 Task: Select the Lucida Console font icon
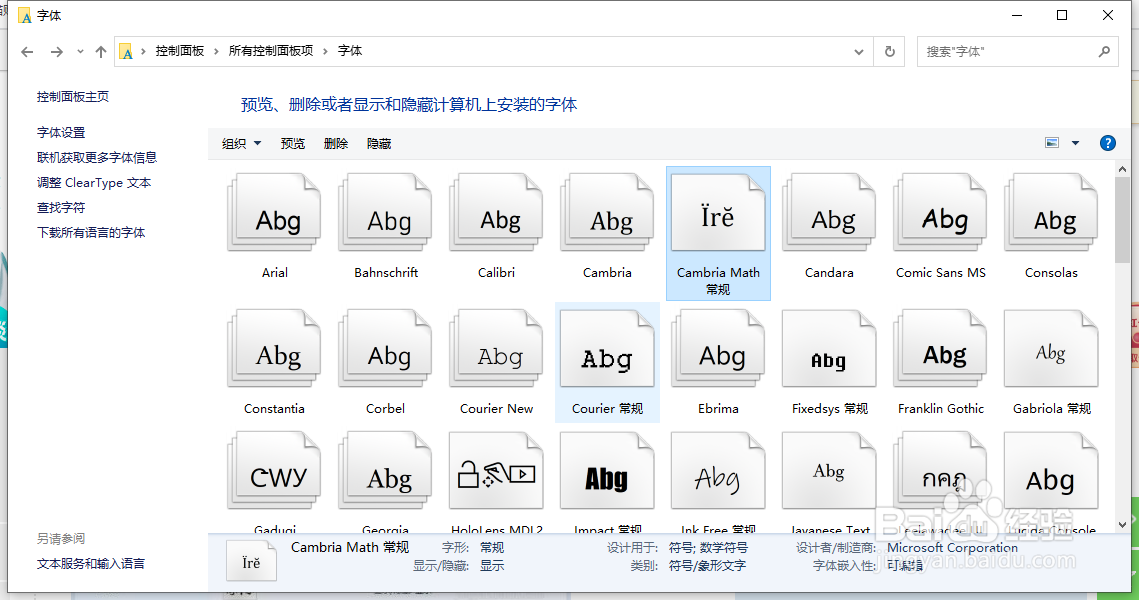(1051, 471)
